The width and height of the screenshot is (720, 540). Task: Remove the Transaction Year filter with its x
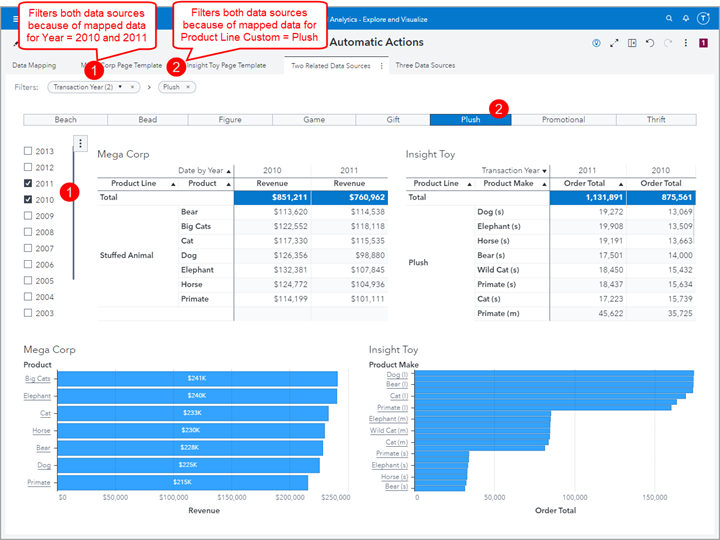[x=132, y=87]
